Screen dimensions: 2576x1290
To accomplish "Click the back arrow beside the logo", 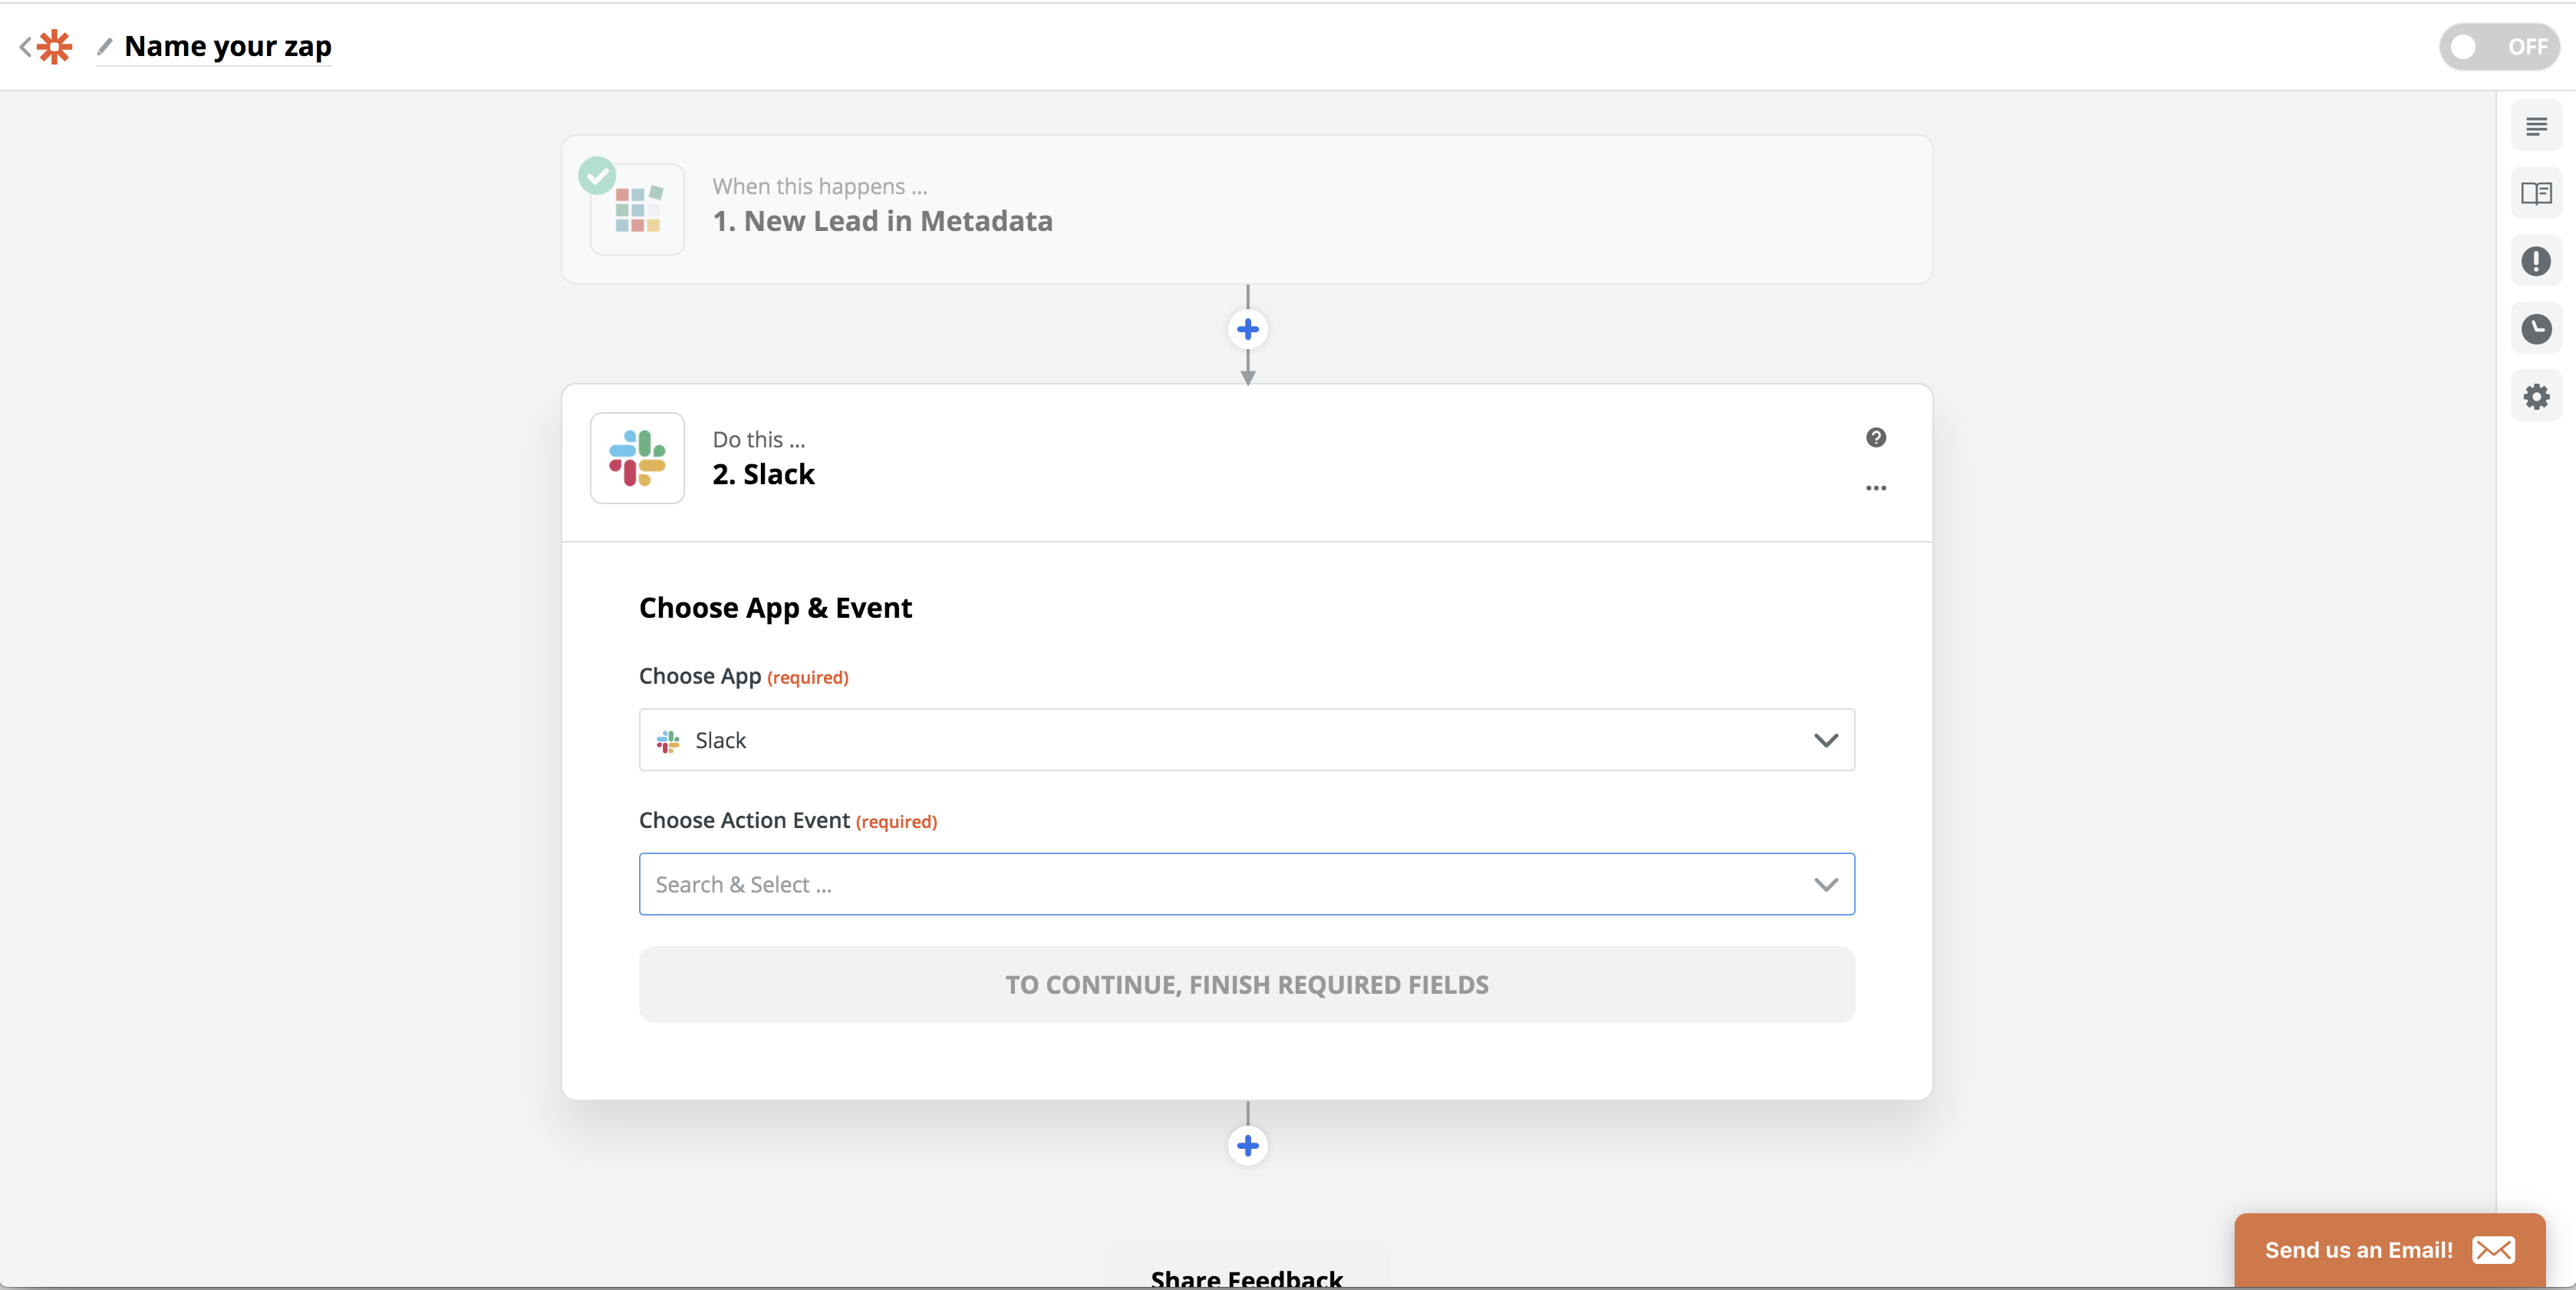I will [25, 46].
